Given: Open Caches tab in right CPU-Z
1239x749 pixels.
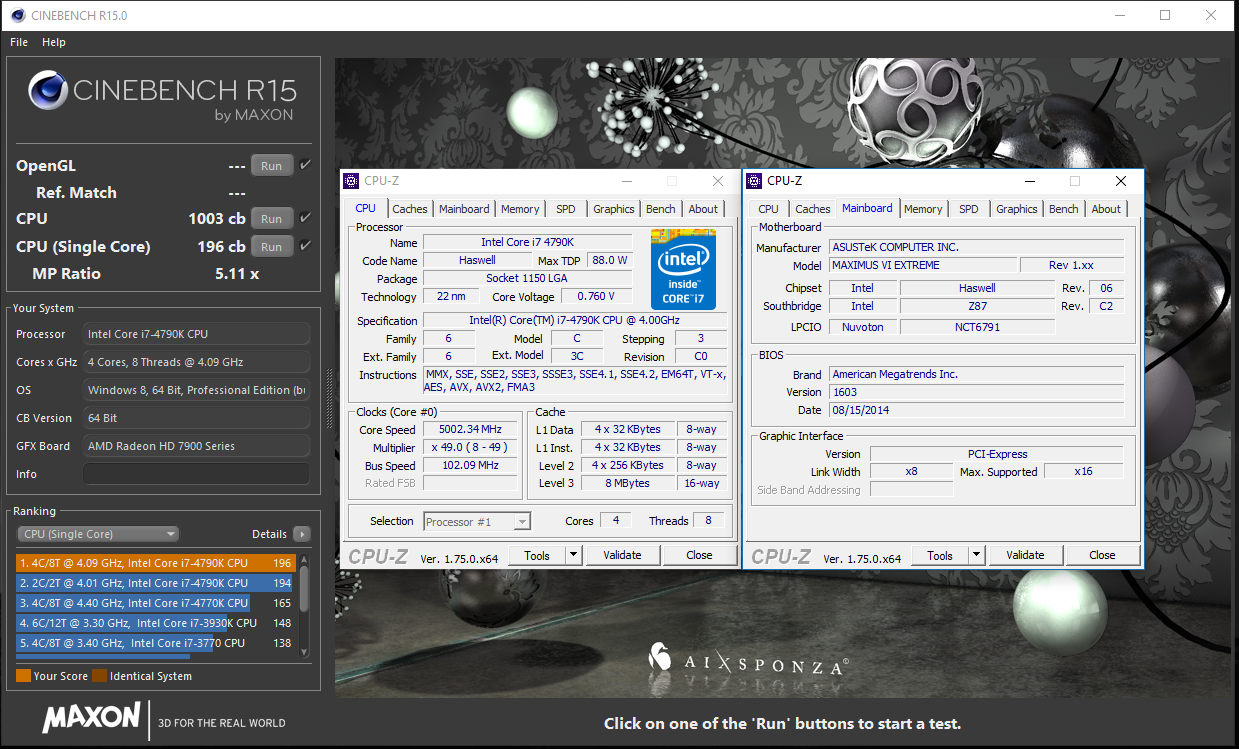Looking at the screenshot, I should (x=813, y=209).
